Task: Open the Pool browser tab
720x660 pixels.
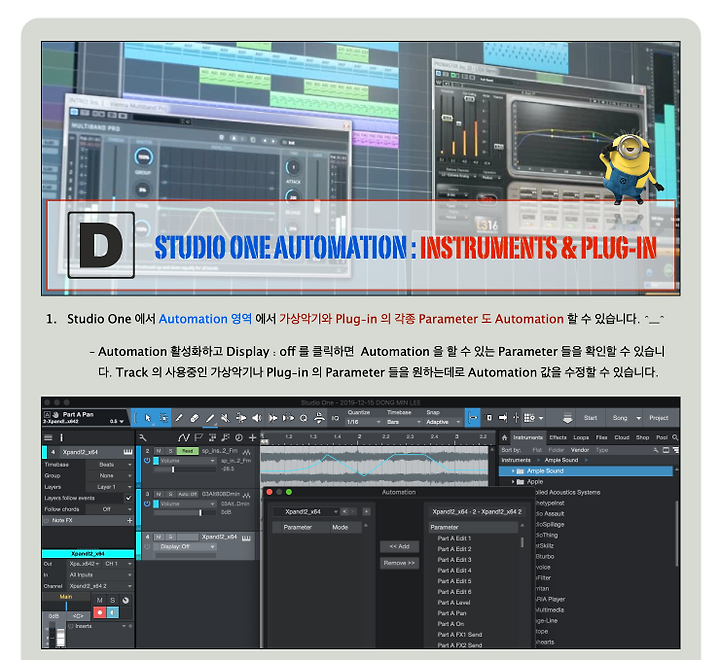Action: click(x=662, y=438)
